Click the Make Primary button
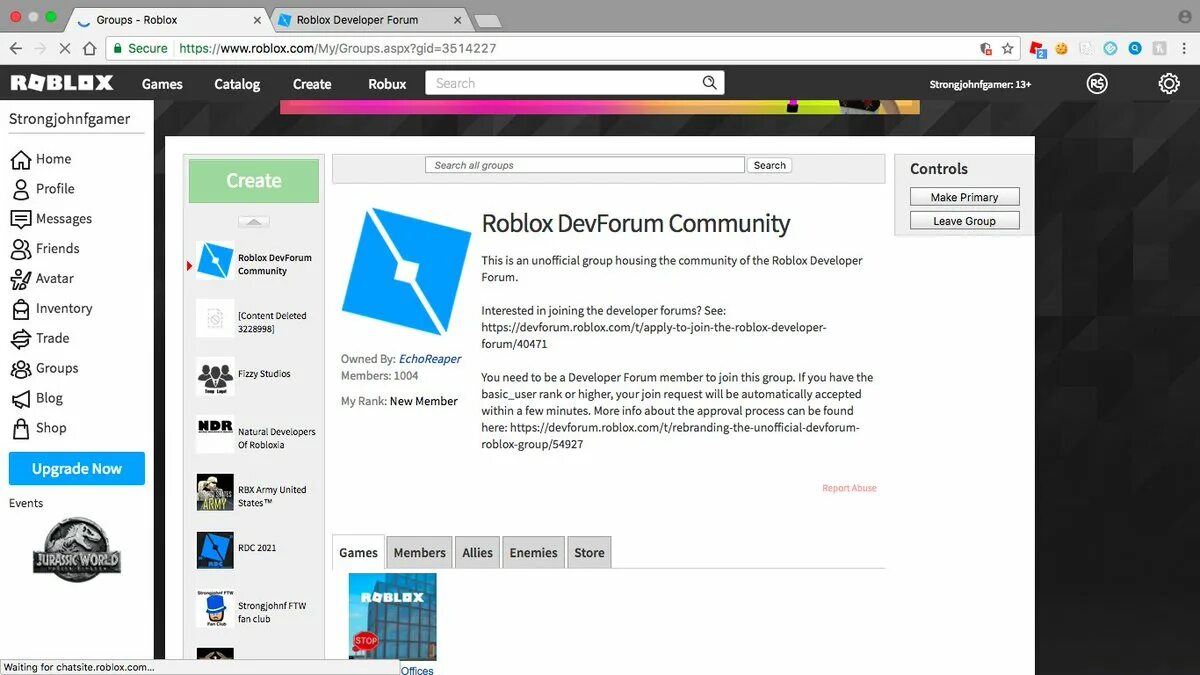Image resolution: width=1200 pixels, height=675 pixels. [x=965, y=197]
